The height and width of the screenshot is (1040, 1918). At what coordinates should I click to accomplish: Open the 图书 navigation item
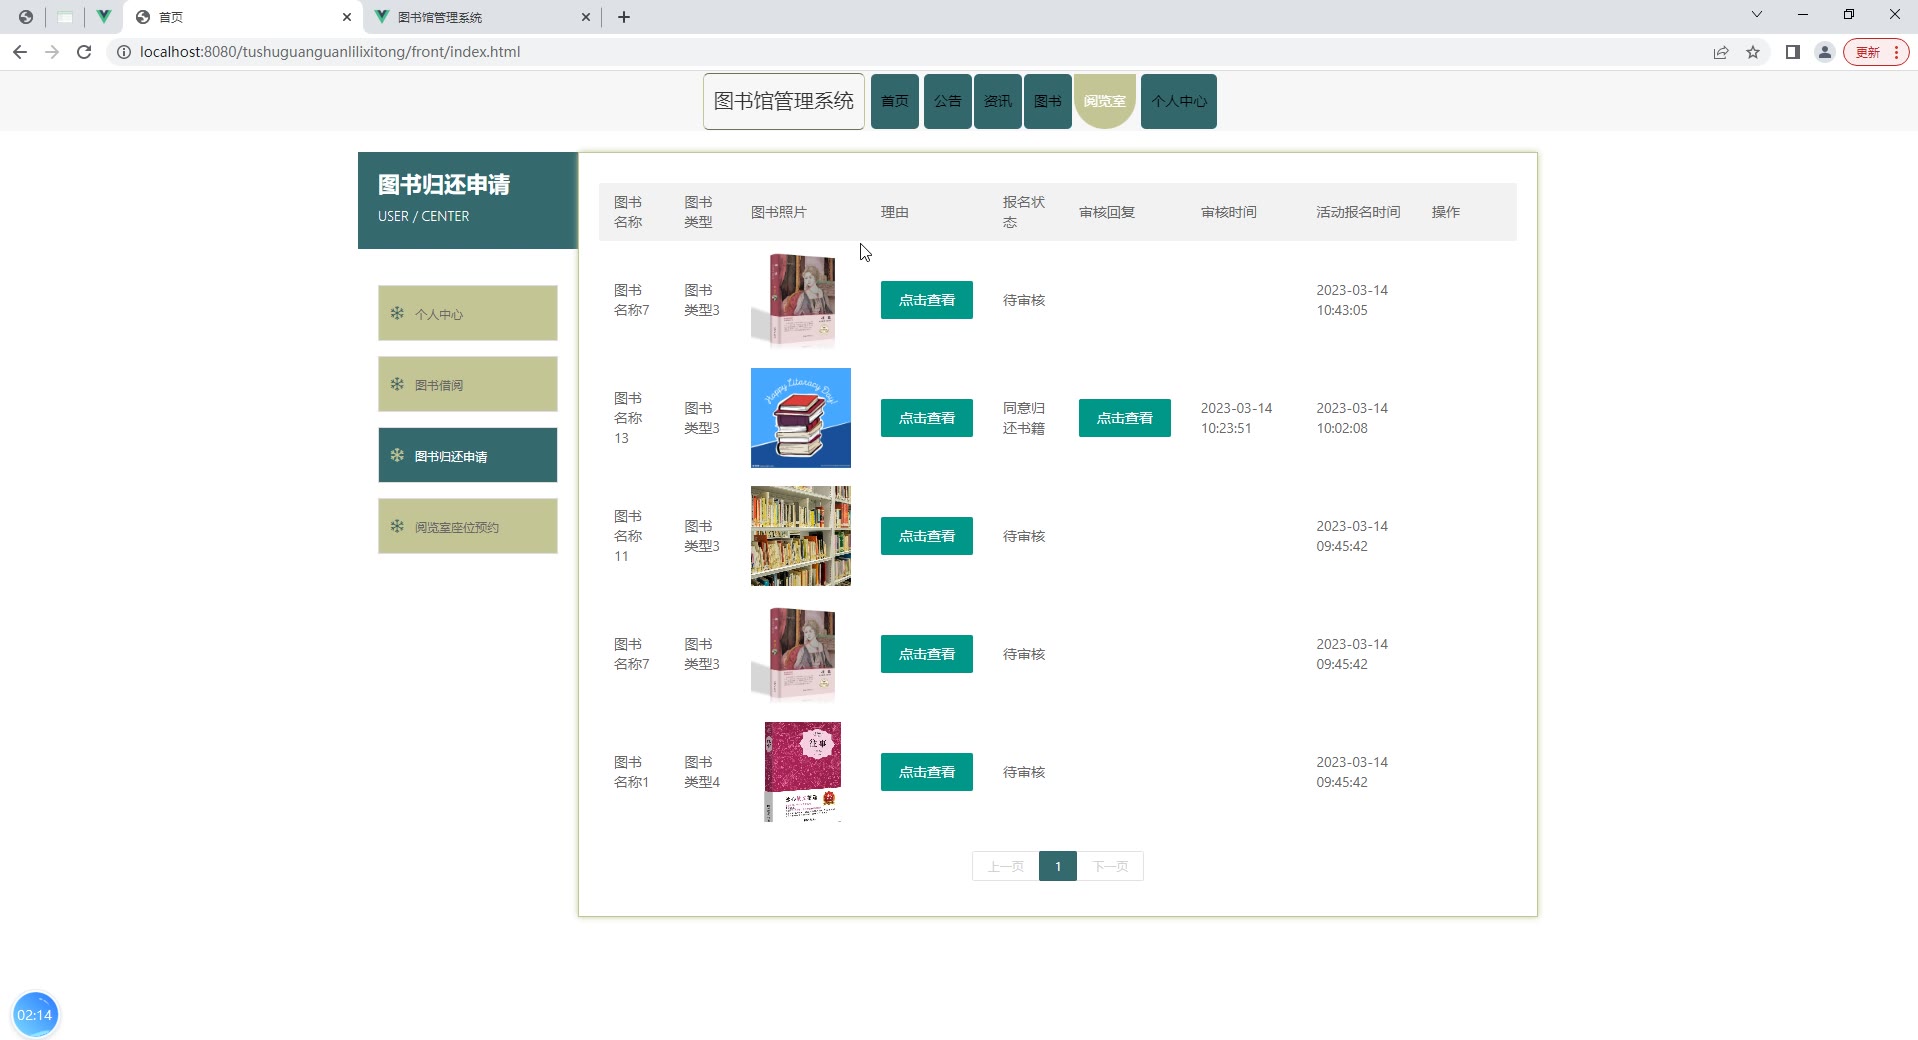click(x=1048, y=101)
